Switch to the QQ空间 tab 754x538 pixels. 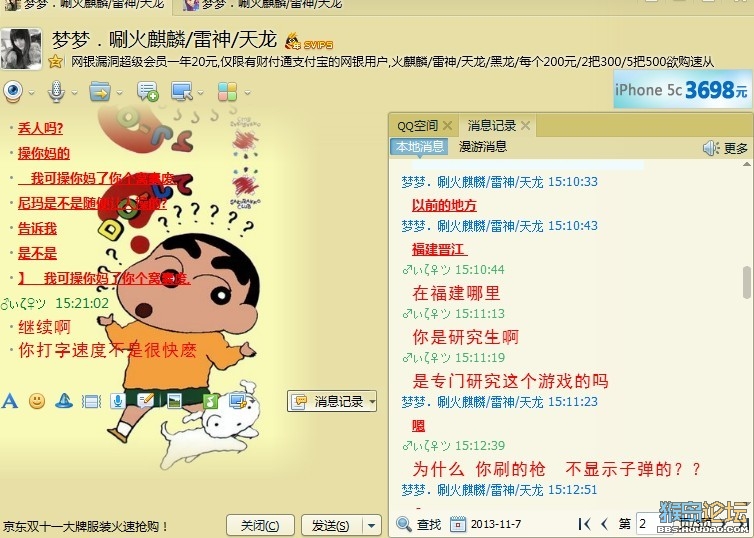[417, 126]
